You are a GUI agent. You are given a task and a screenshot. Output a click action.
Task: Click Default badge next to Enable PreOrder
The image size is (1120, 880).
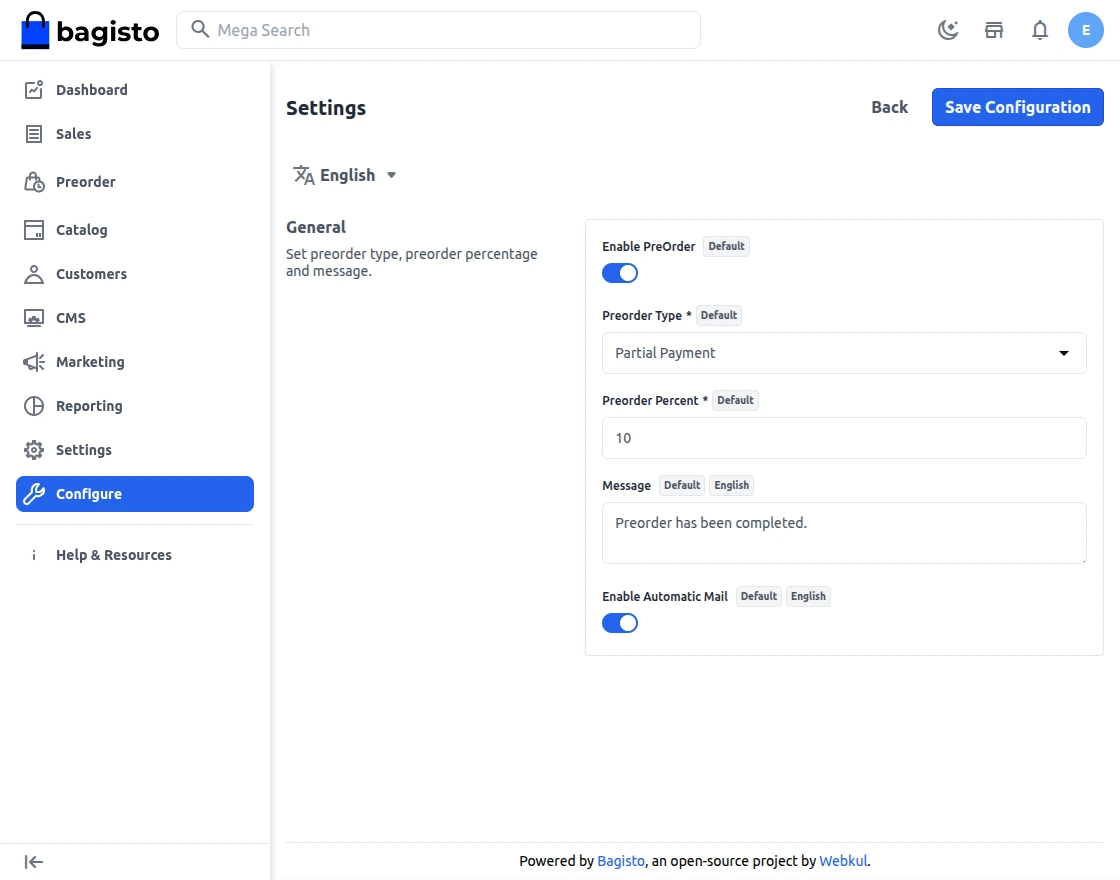tap(726, 246)
